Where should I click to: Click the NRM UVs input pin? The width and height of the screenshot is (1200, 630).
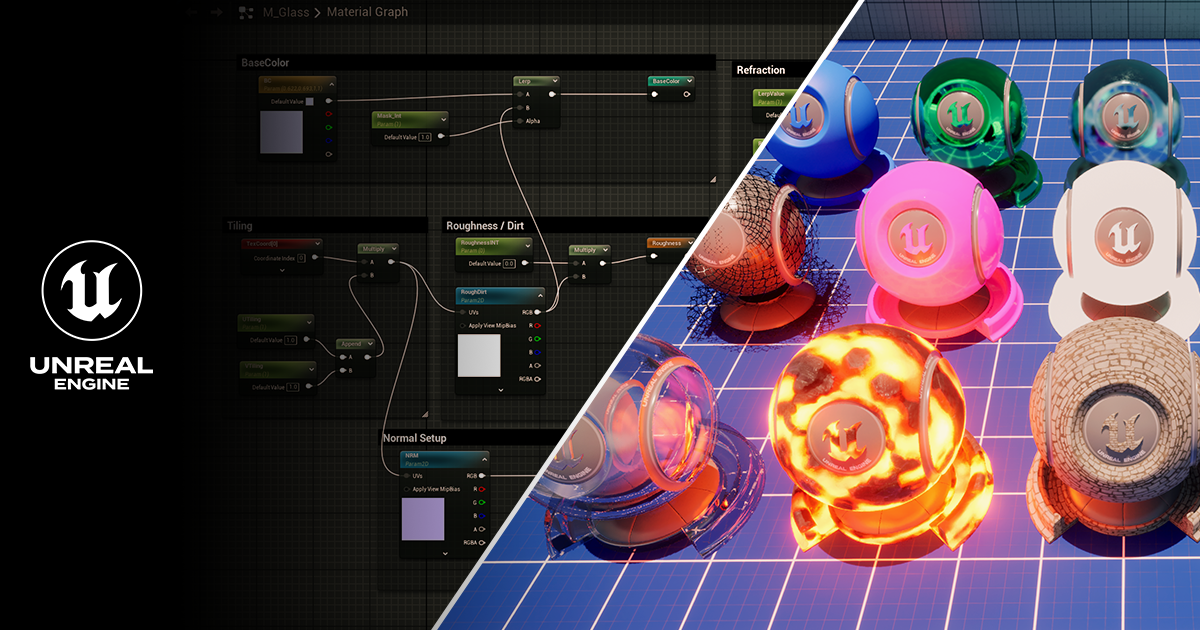pos(406,476)
